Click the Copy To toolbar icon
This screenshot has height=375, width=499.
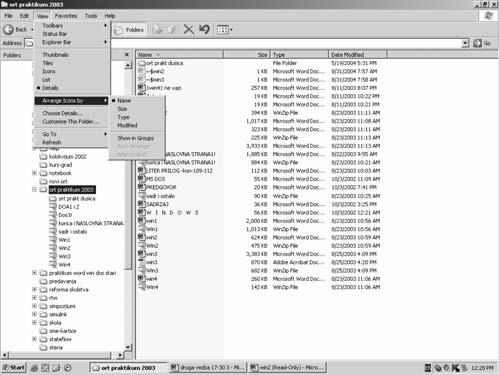click(x=172, y=30)
